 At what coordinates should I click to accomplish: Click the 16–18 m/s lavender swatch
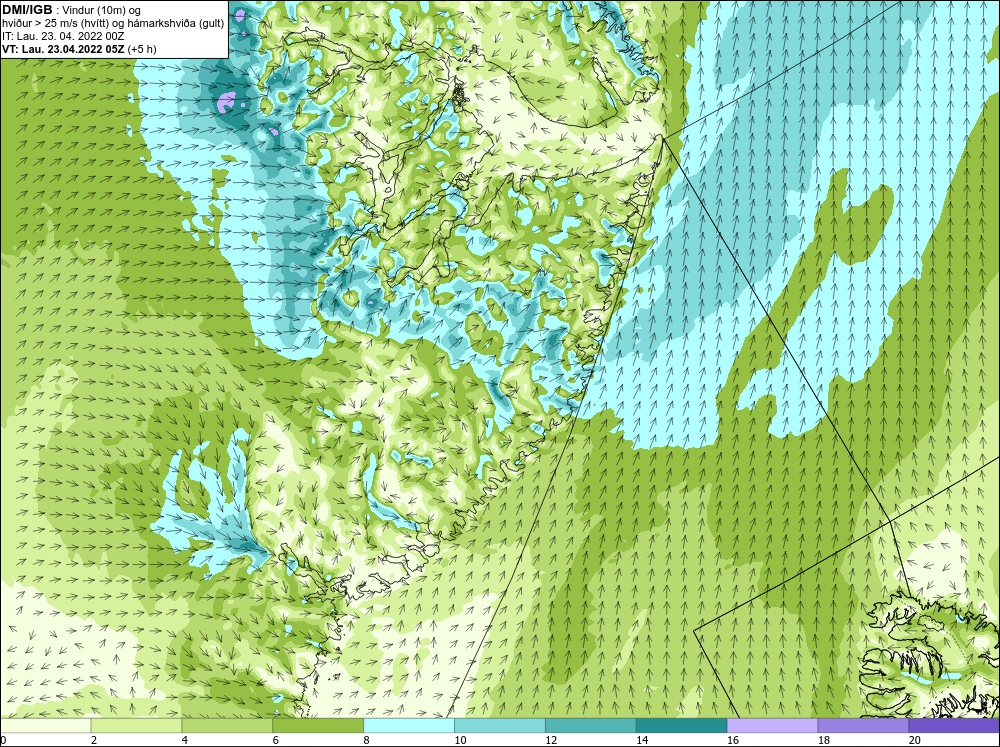tap(772, 725)
